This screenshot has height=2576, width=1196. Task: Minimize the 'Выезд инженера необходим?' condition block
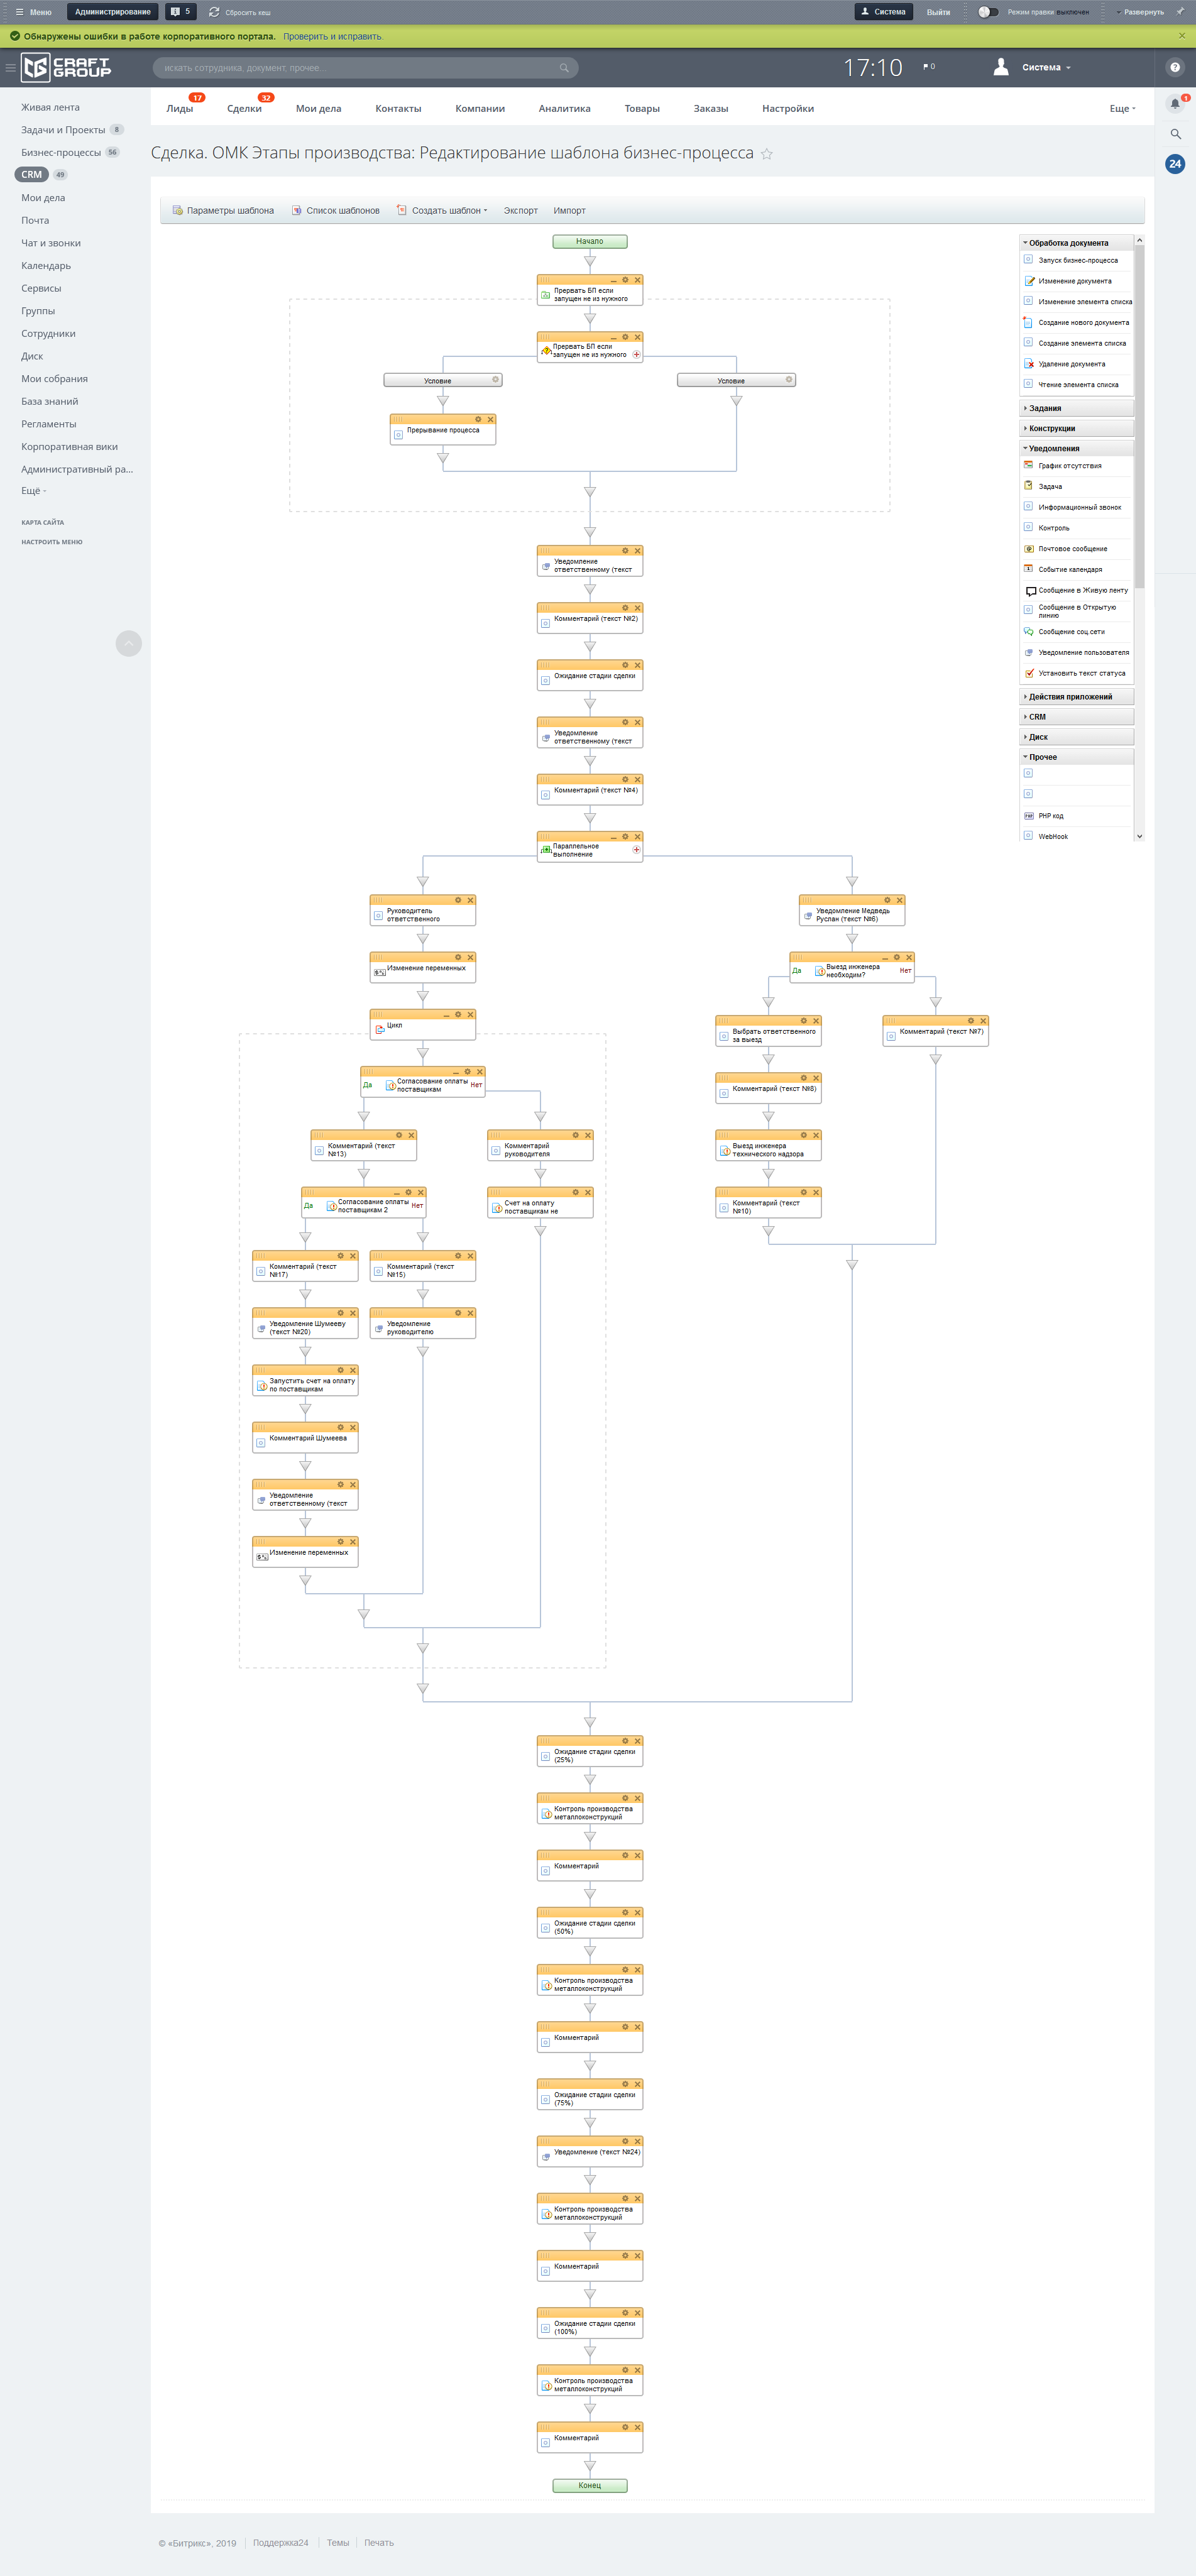click(884, 958)
